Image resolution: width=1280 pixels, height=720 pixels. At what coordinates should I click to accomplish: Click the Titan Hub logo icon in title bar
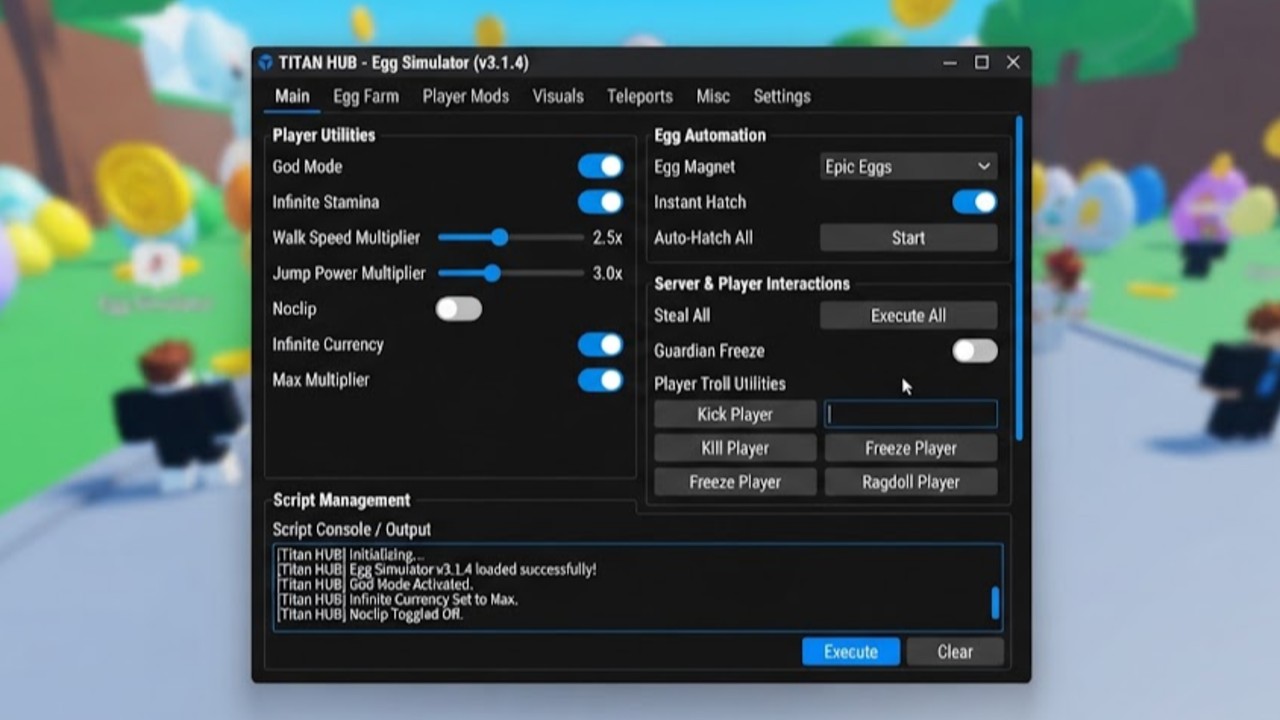pos(265,63)
